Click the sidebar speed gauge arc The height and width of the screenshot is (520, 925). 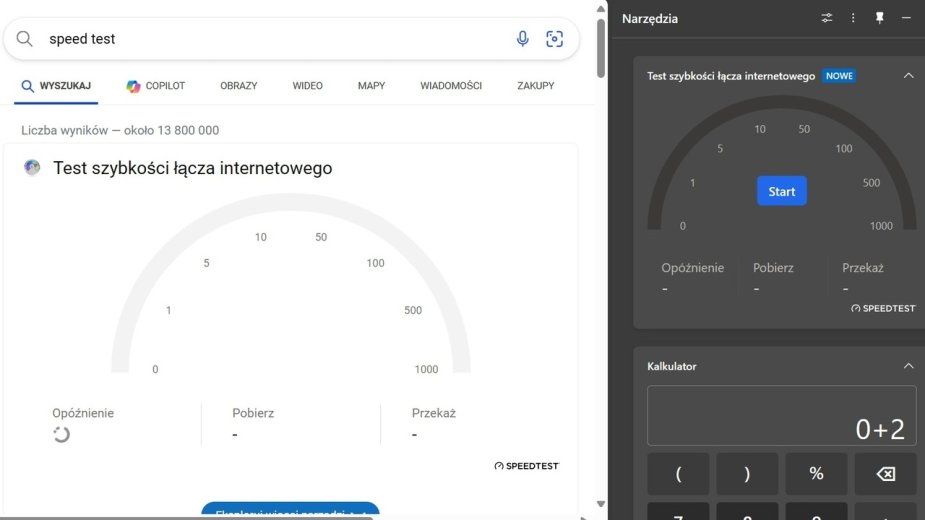coord(782,102)
